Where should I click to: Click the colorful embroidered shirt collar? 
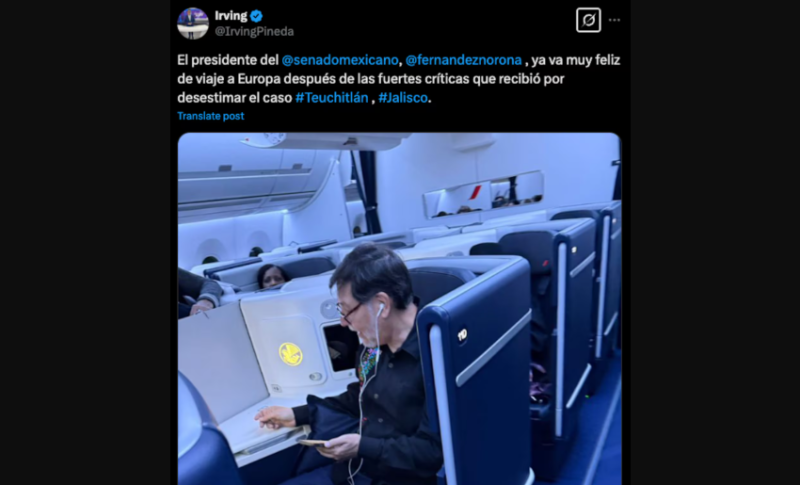pos(367,364)
